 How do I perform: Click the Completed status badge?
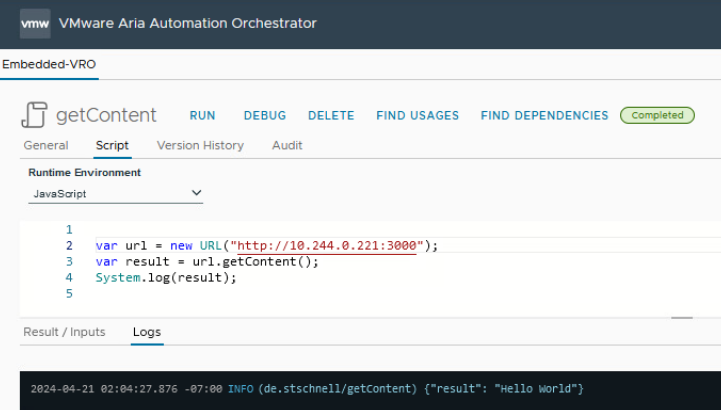(x=657, y=115)
